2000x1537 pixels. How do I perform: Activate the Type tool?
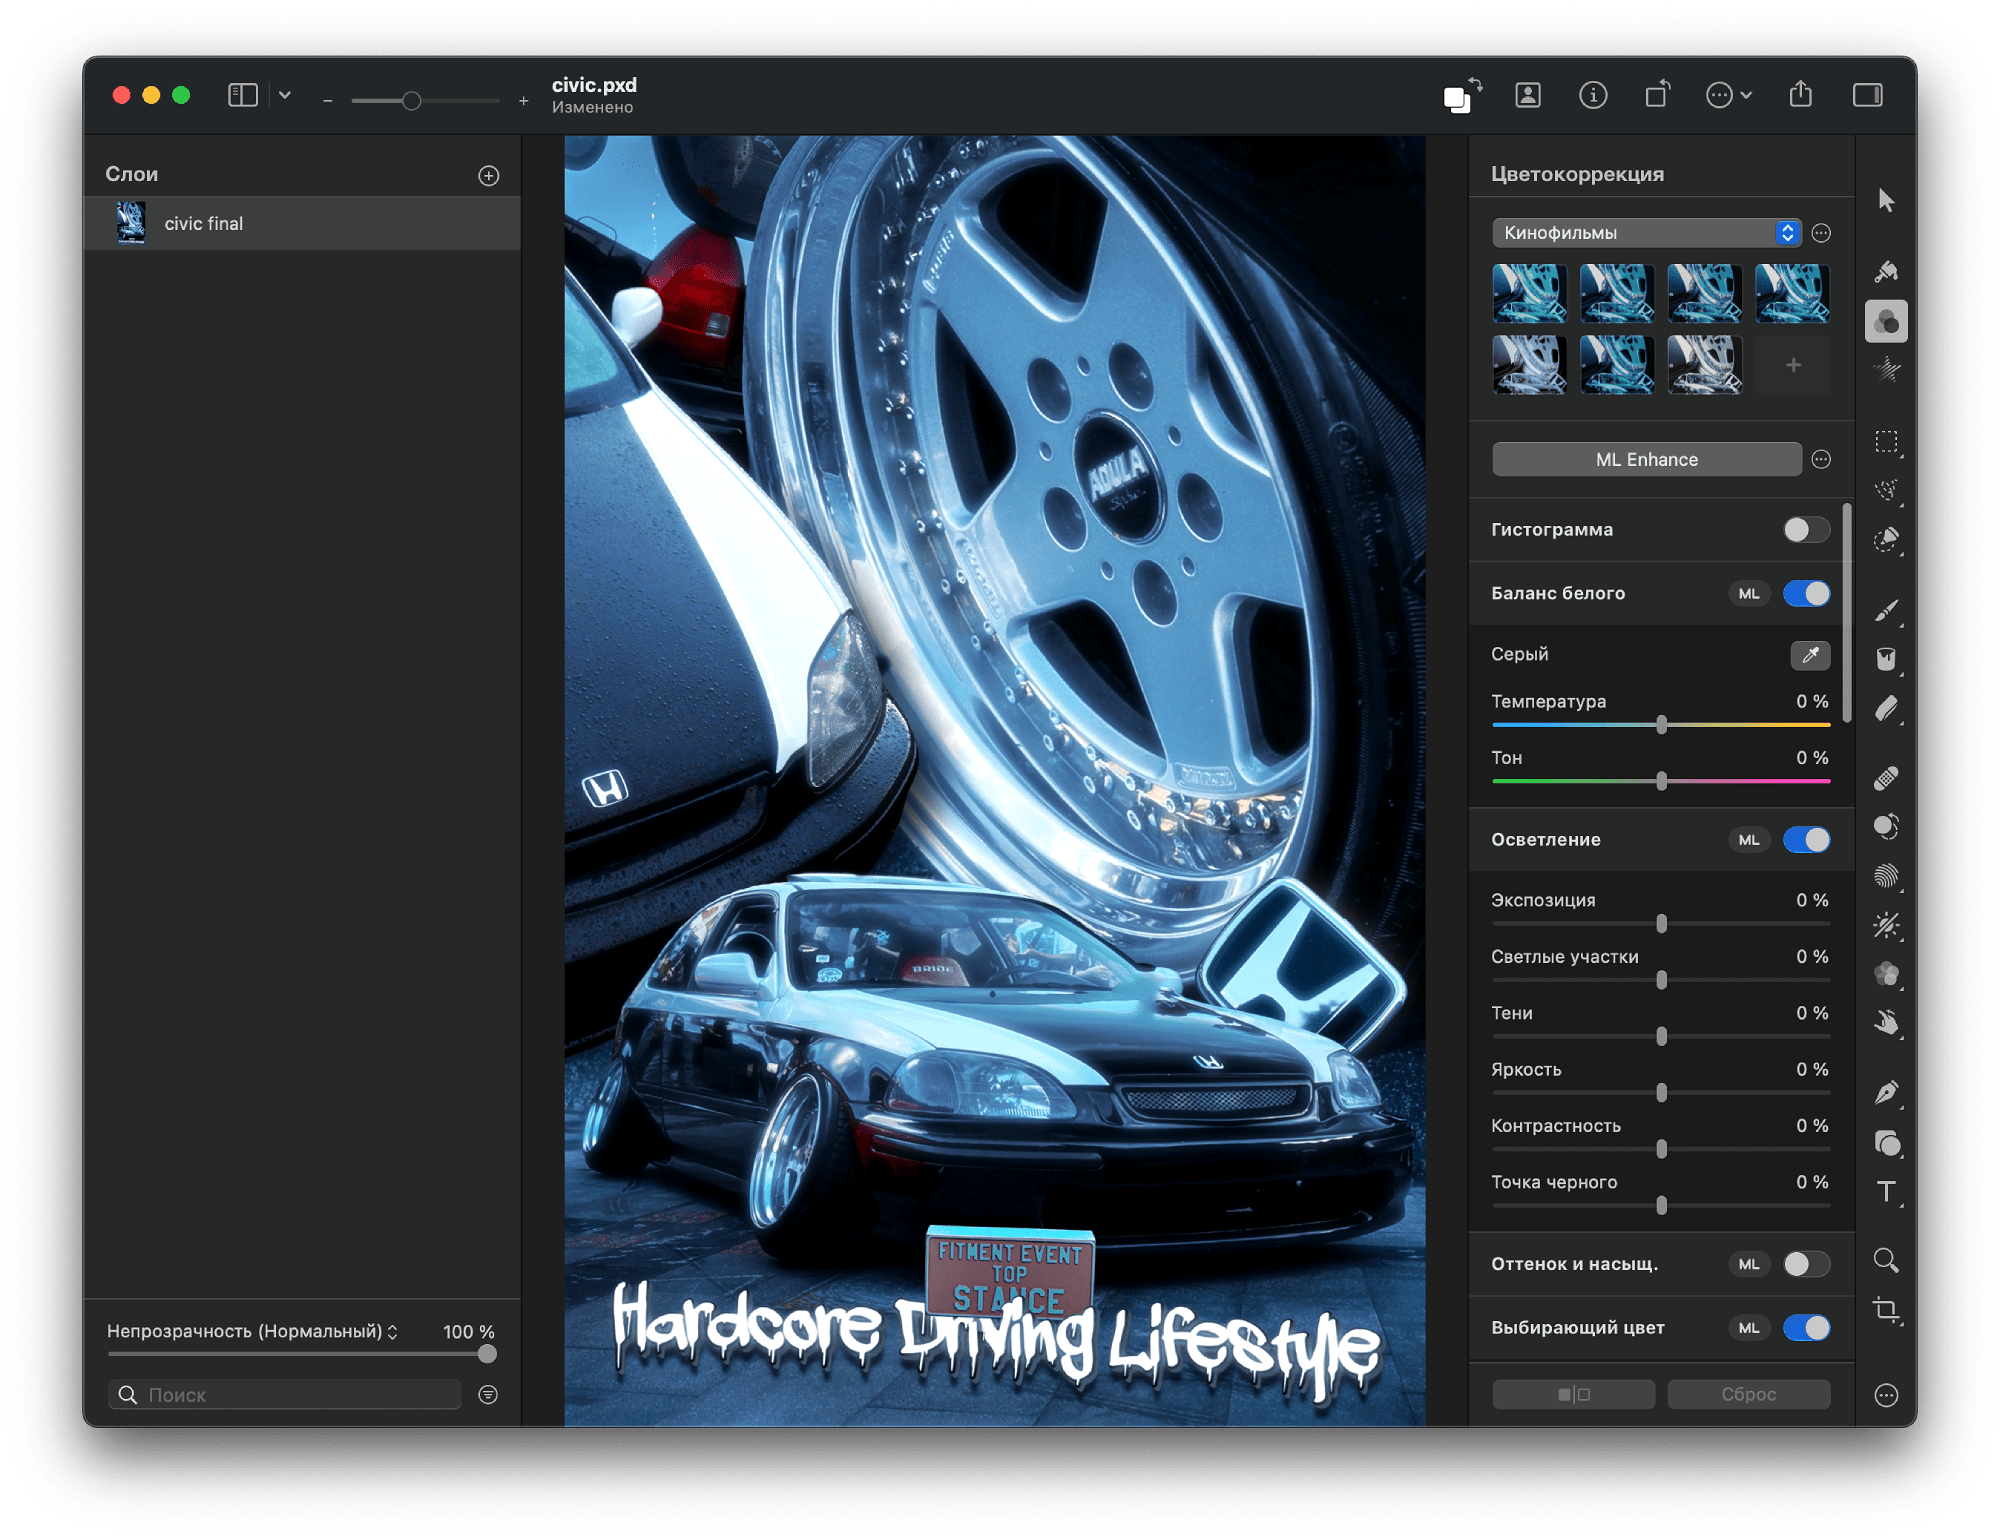tap(1888, 1191)
